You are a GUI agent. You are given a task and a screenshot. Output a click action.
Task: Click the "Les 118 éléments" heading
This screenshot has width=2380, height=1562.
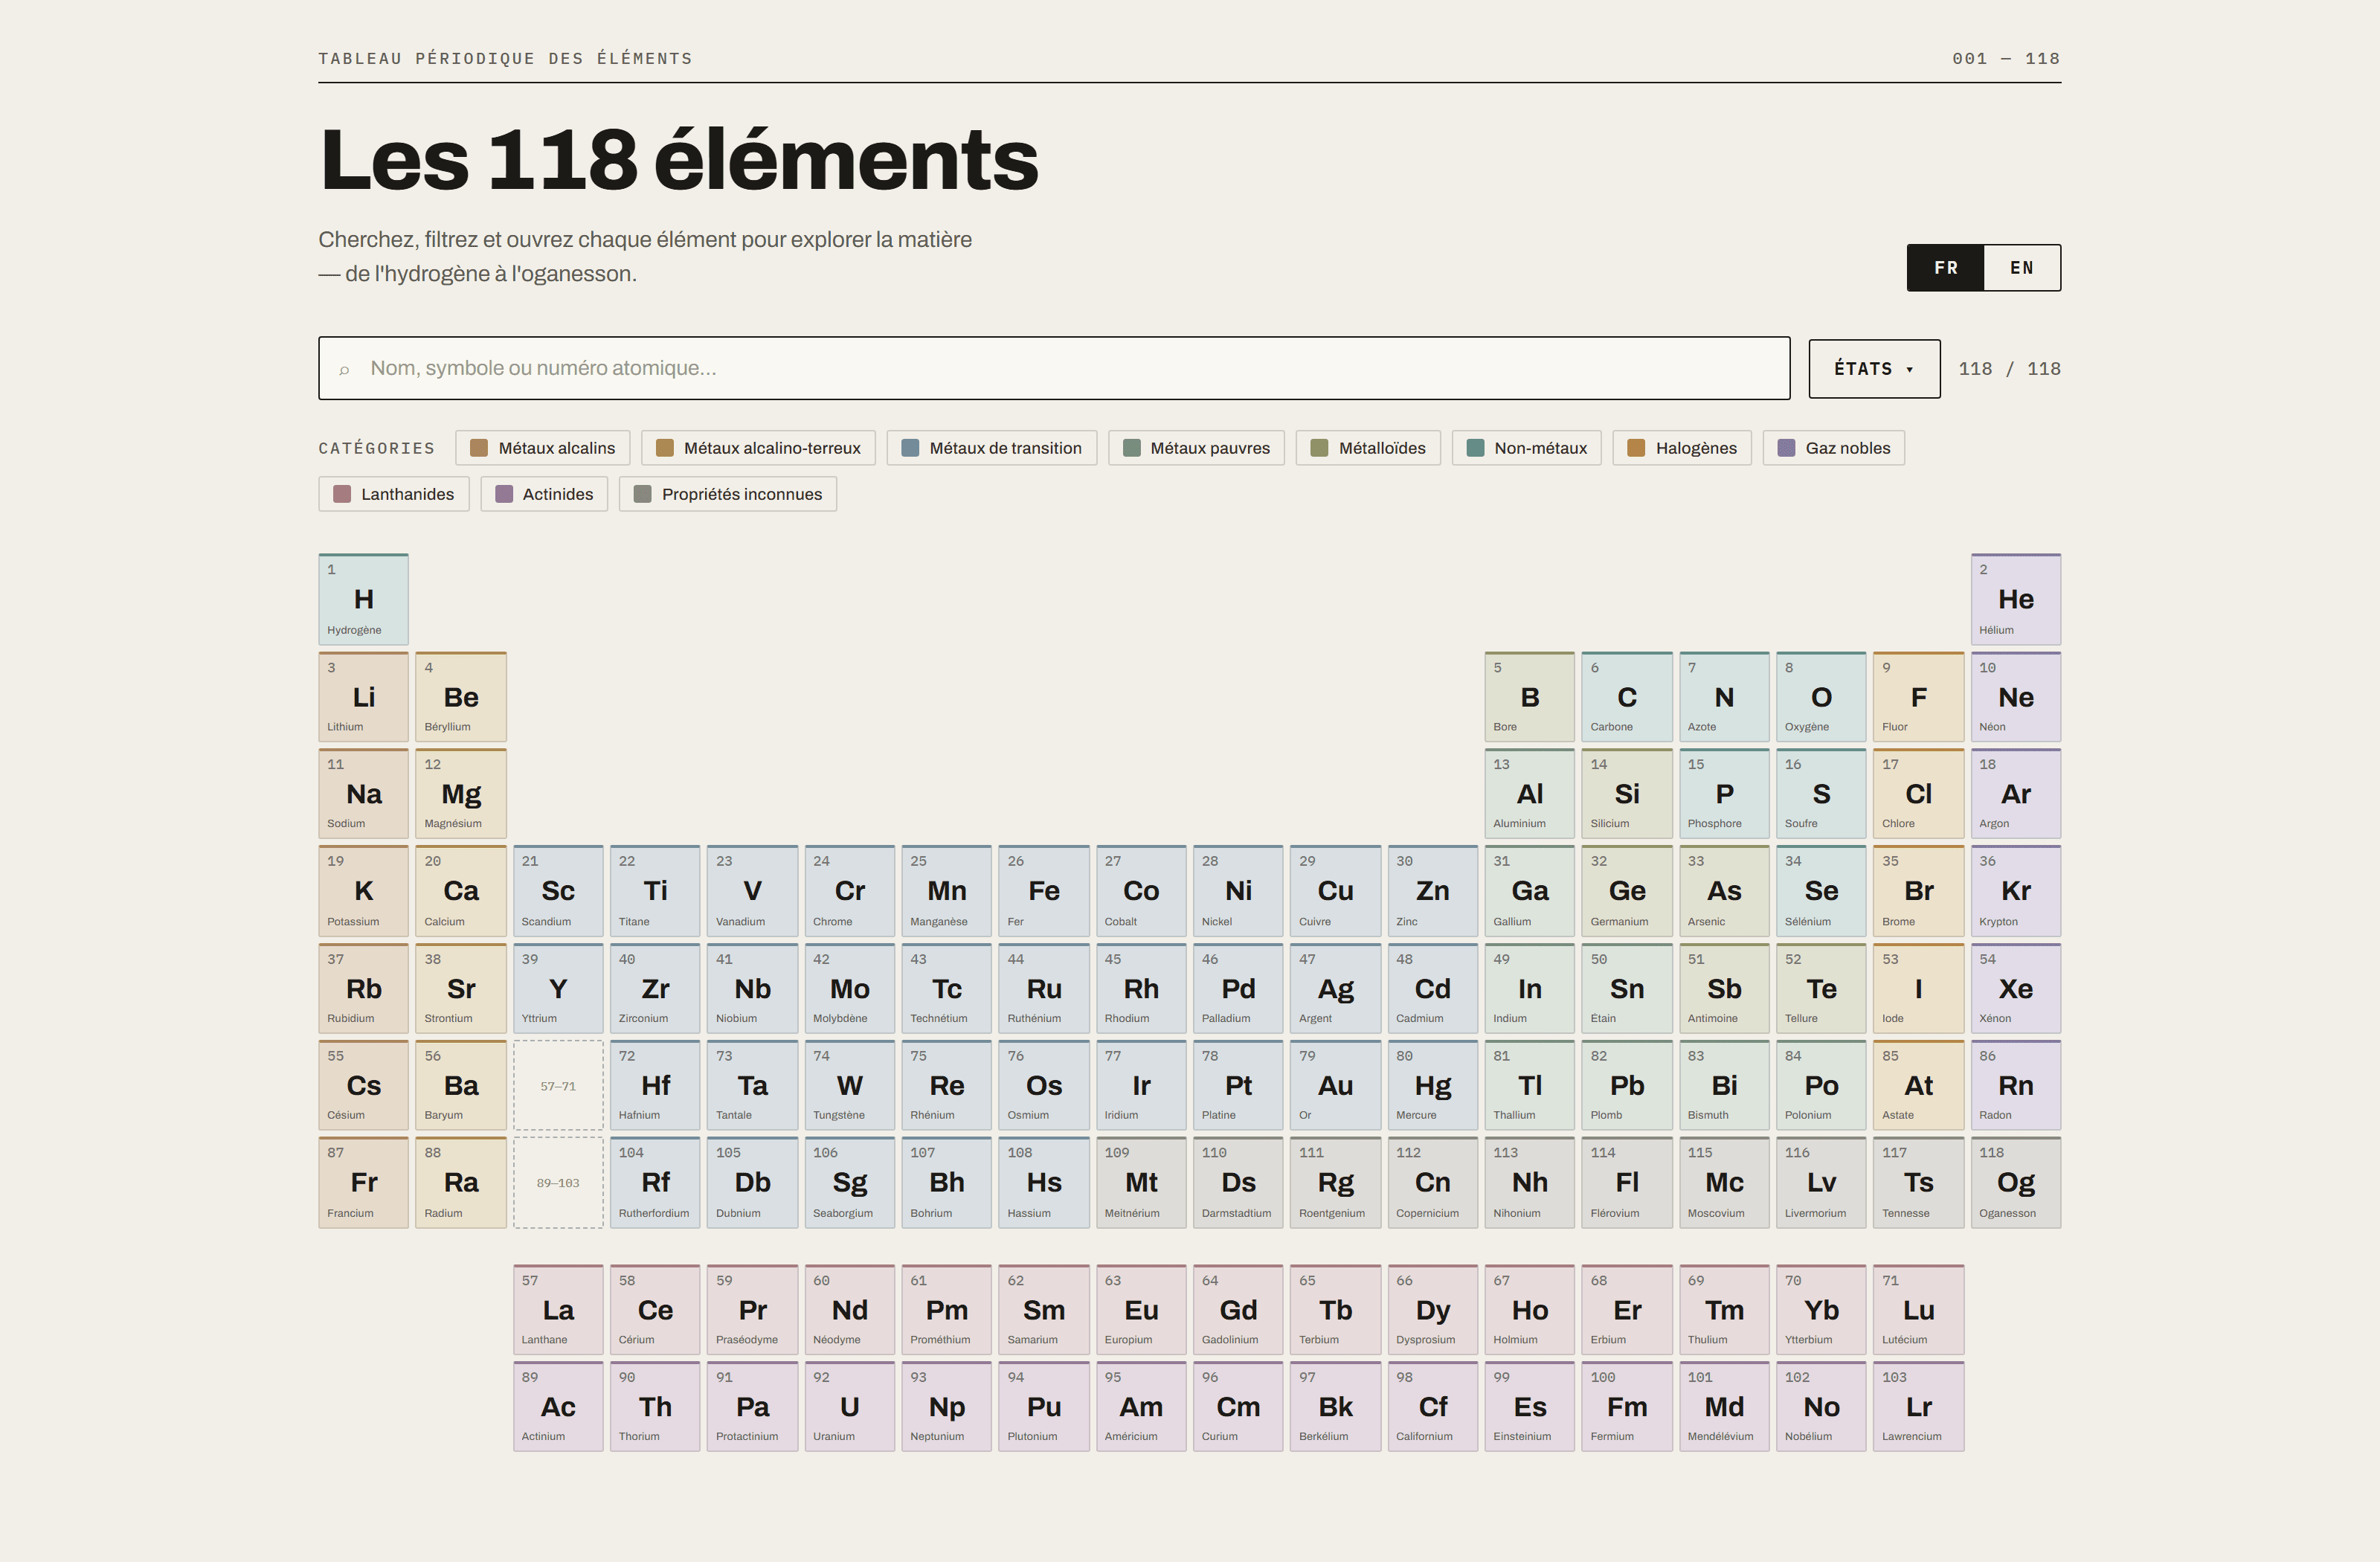(x=679, y=159)
